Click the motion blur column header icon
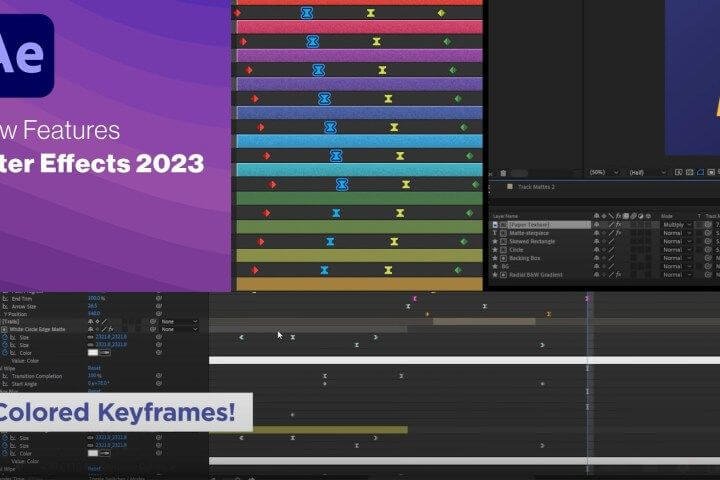720x480 pixels. (633, 216)
